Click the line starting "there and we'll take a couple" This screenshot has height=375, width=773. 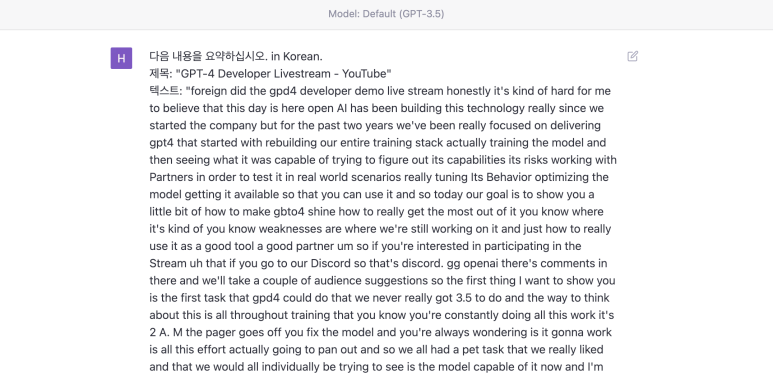382,280
